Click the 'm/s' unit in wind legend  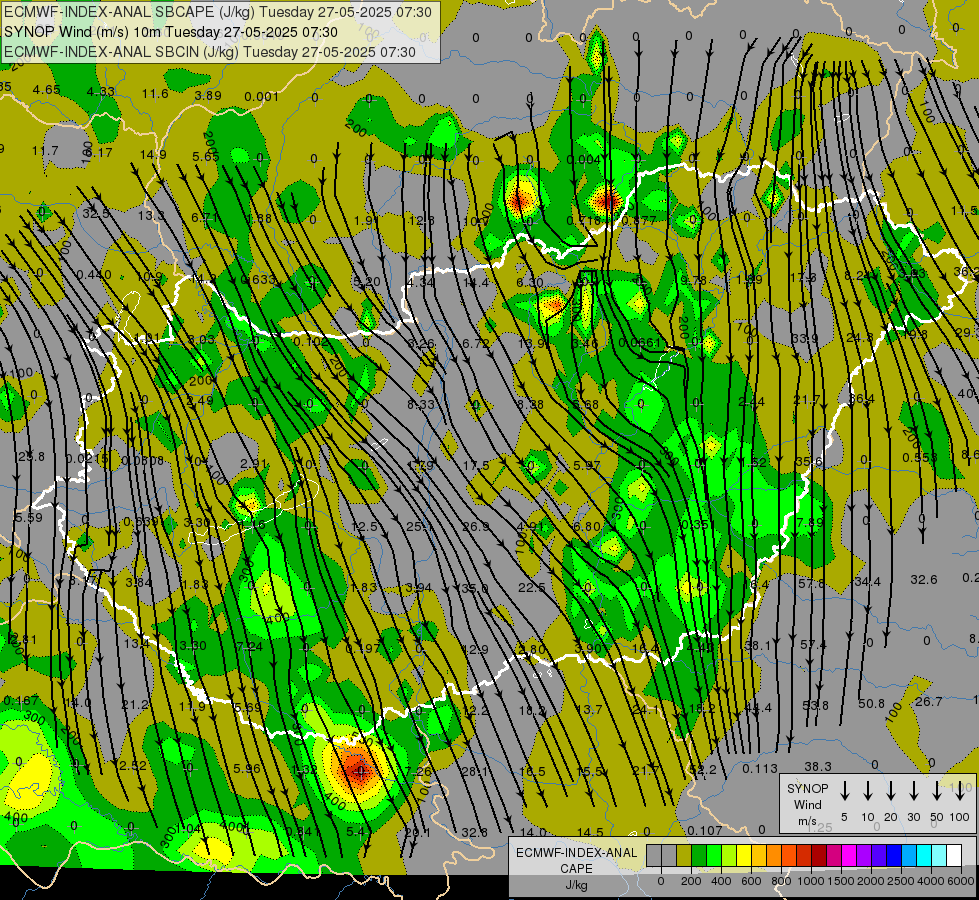point(807,821)
